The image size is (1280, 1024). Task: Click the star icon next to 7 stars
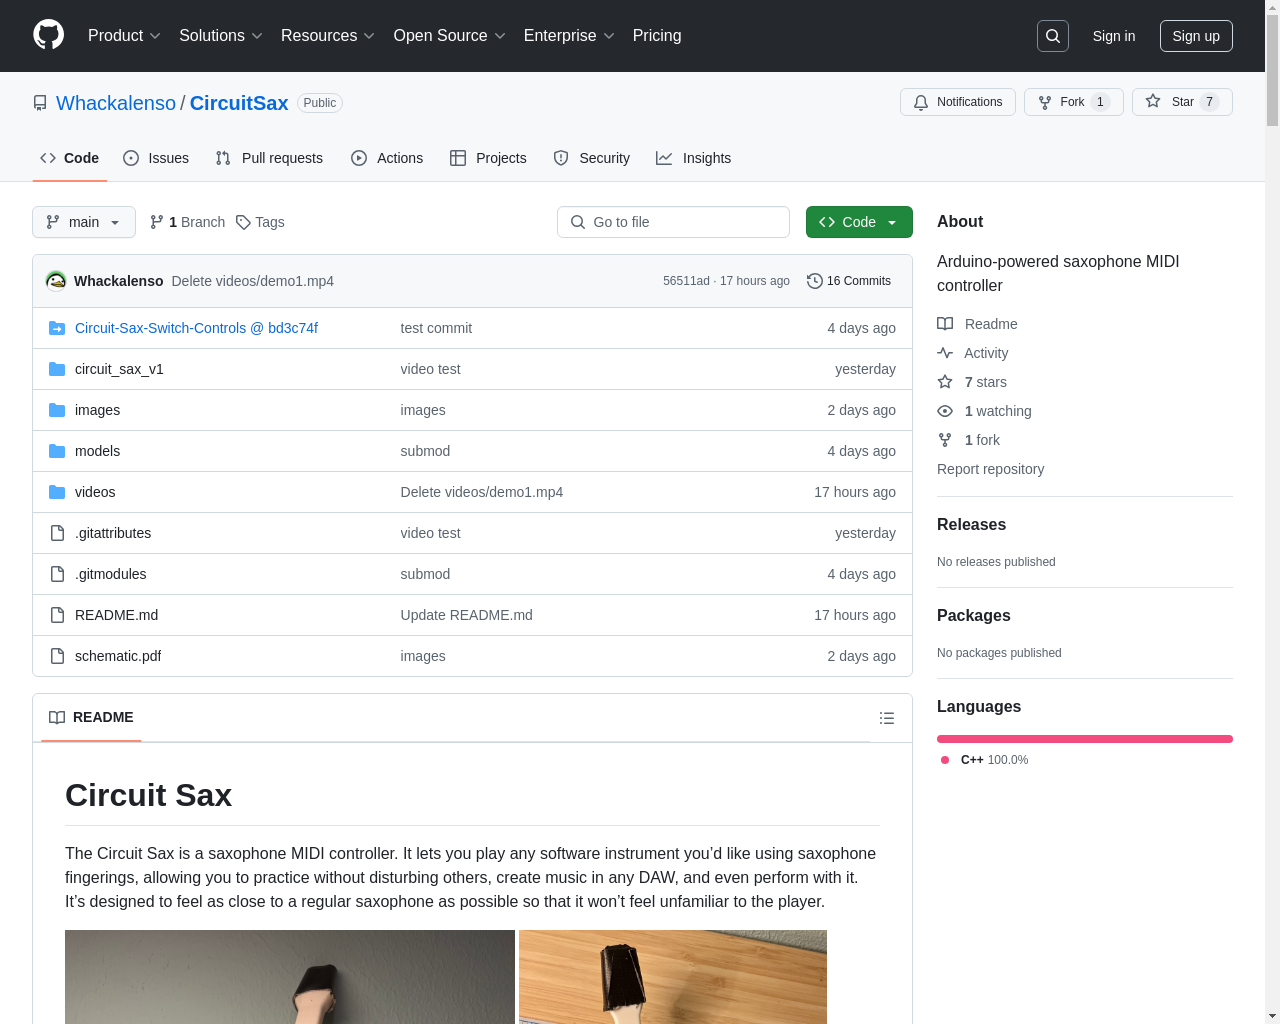click(945, 382)
